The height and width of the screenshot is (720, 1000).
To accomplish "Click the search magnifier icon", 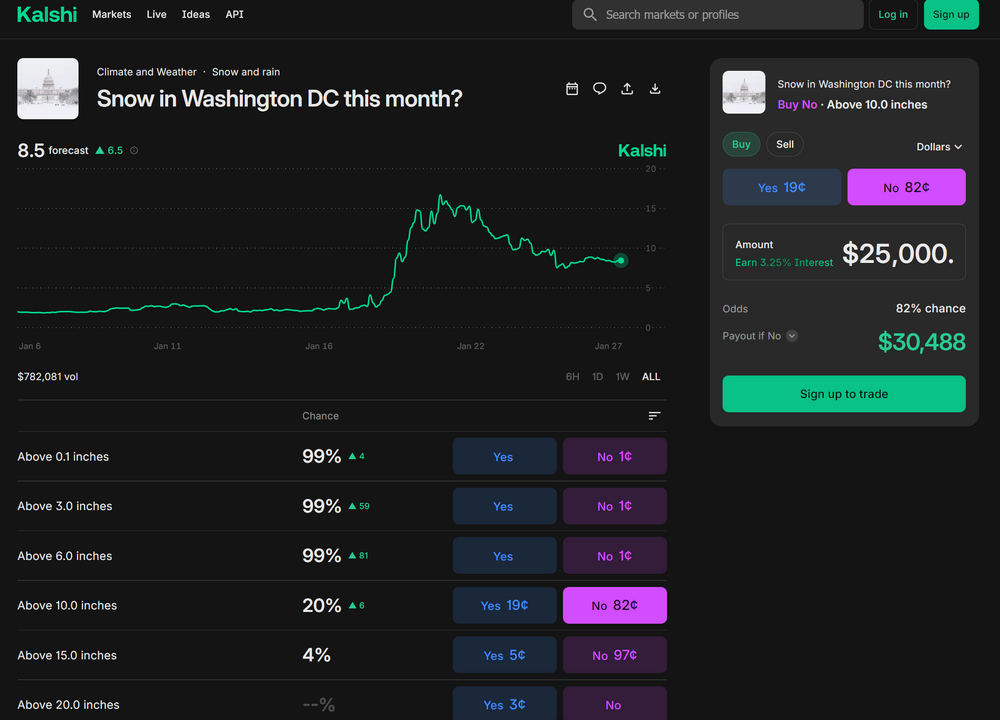I will (x=590, y=15).
